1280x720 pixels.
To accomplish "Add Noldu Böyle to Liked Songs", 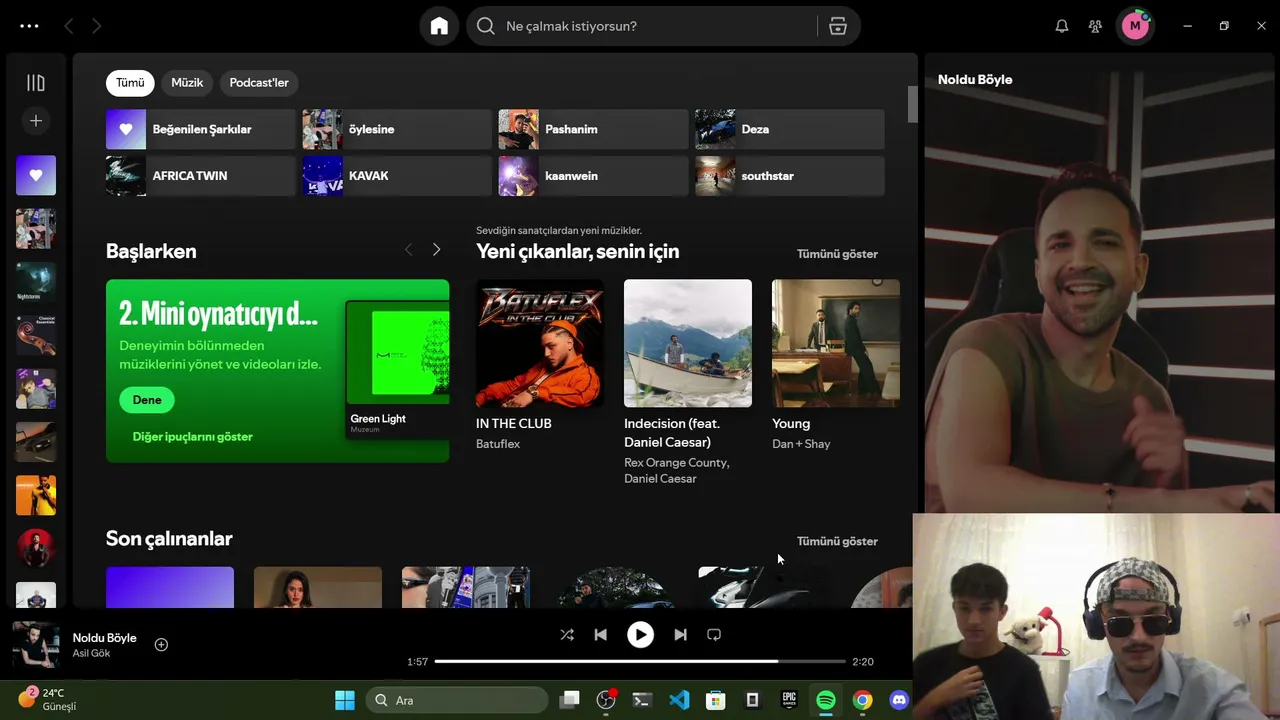I will 161,645.
